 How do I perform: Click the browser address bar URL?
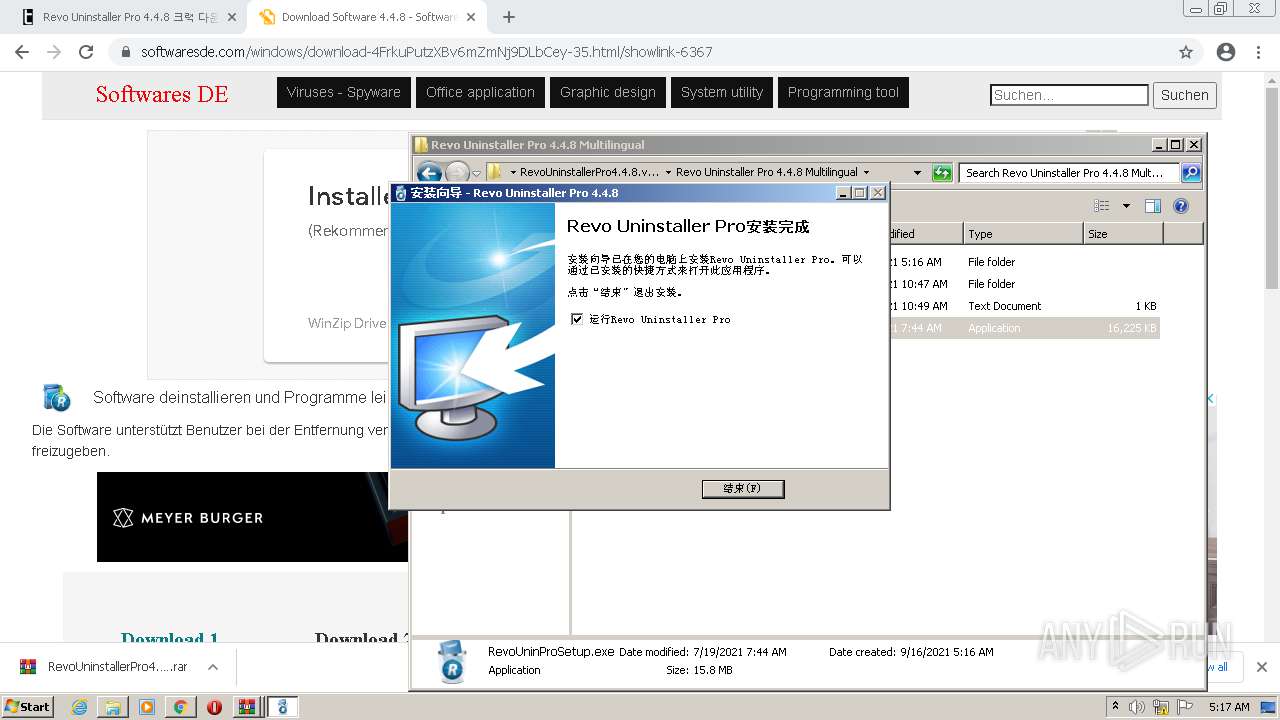tap(427, 52)
